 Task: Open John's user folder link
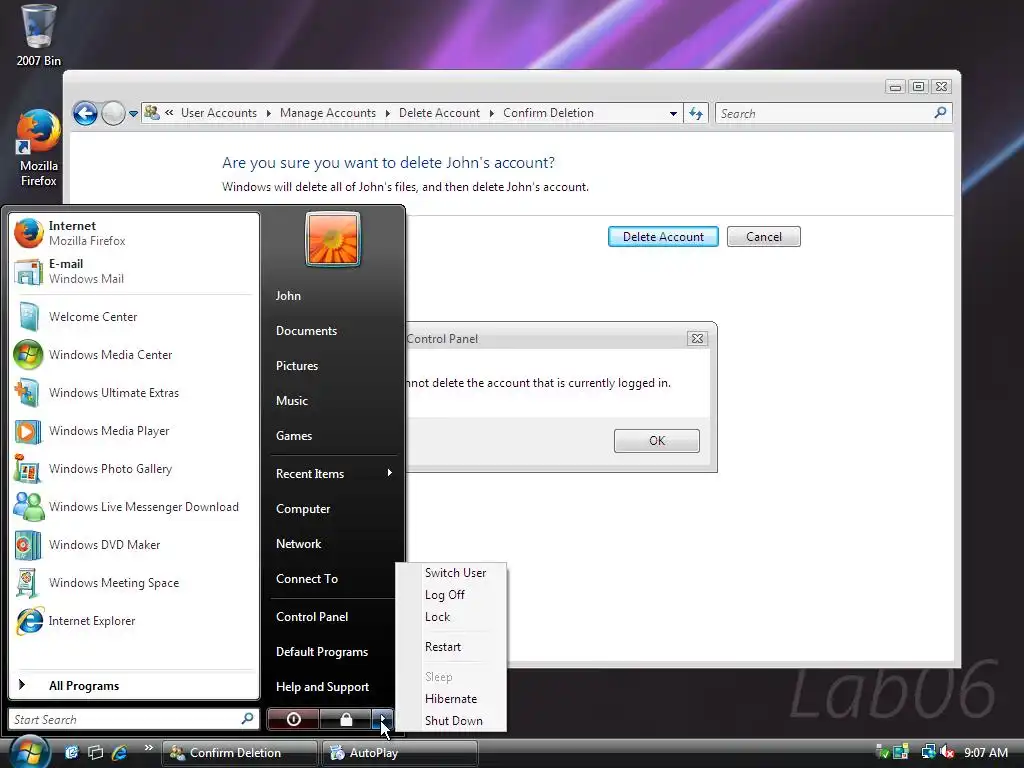coord(334,296)
